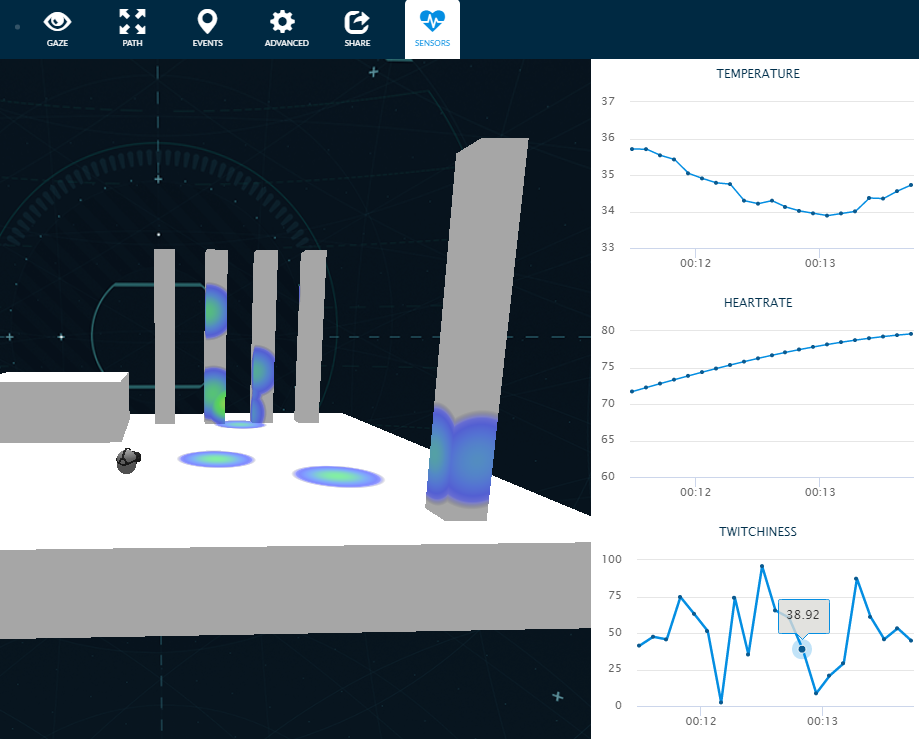This screenshot has width=919, height=739.
Task: Click the lowest temperature data point
Action: point(827,216)
